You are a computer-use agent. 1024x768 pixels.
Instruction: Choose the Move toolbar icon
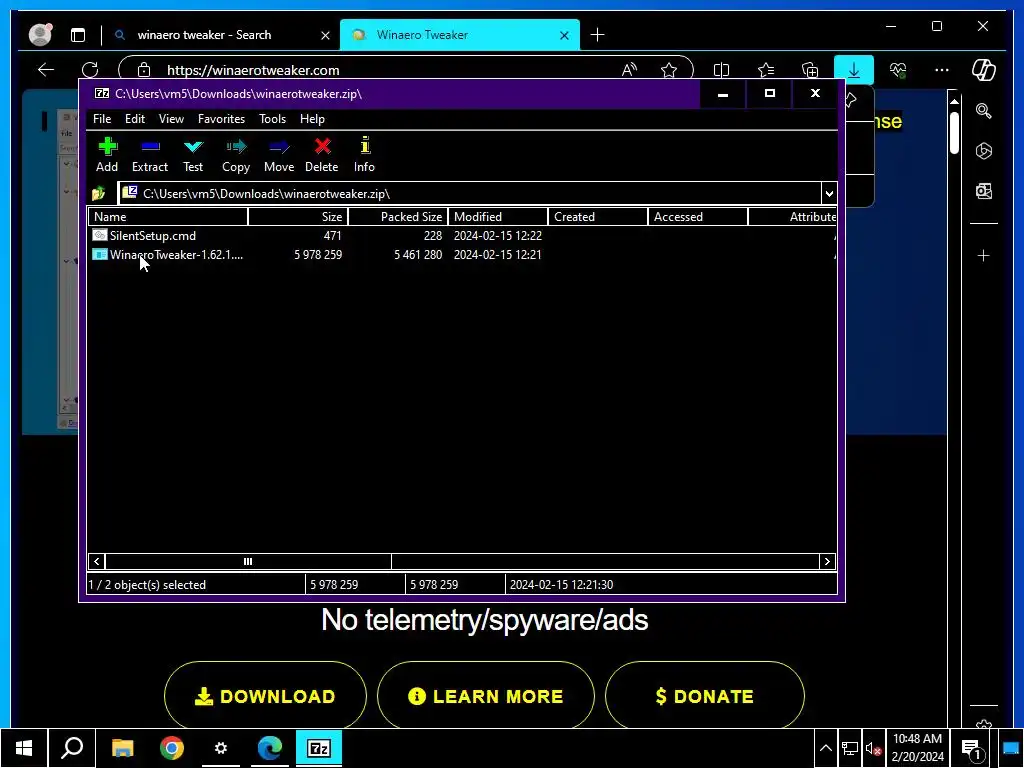(279, 155)
